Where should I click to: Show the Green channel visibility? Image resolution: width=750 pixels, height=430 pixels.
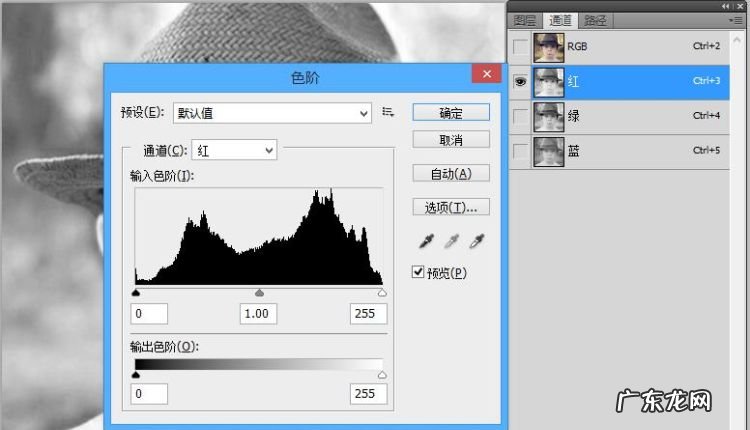click(x=519, y=118)
